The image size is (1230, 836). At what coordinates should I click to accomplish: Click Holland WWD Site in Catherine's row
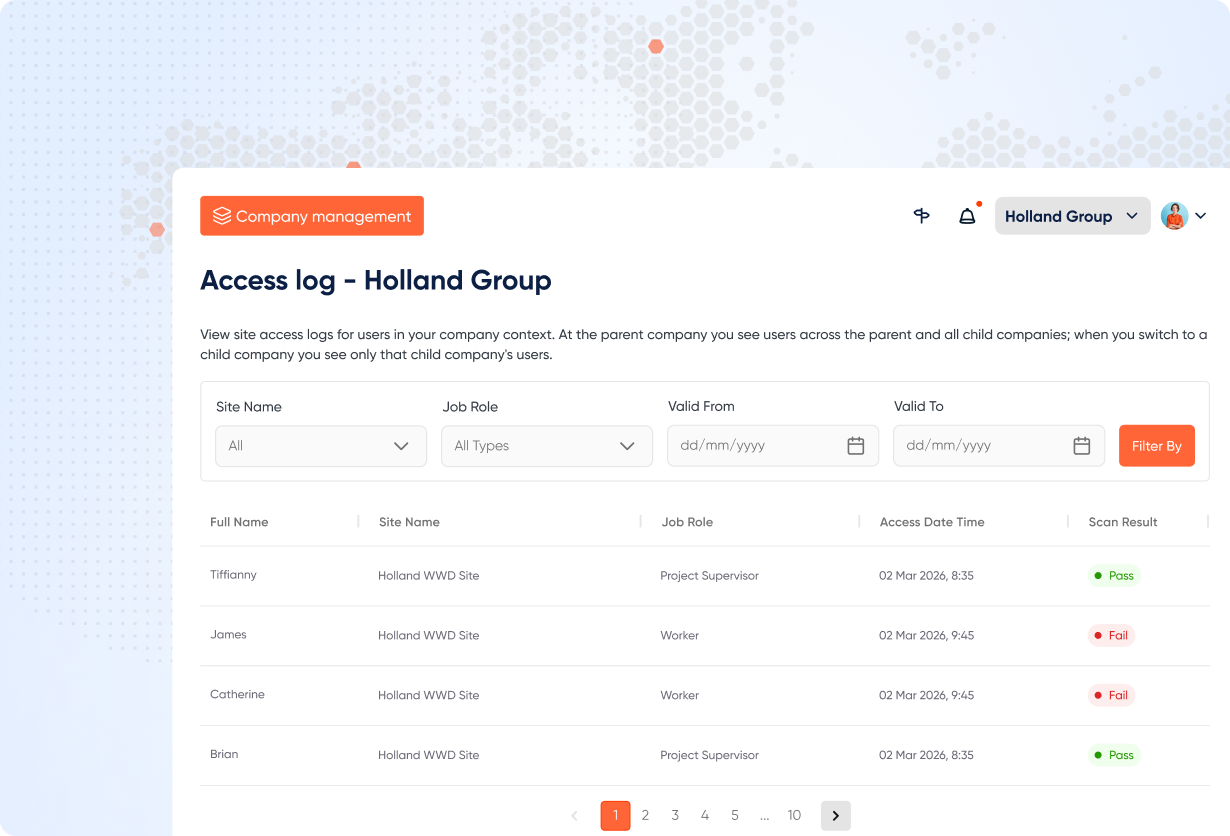coord(428,696)
